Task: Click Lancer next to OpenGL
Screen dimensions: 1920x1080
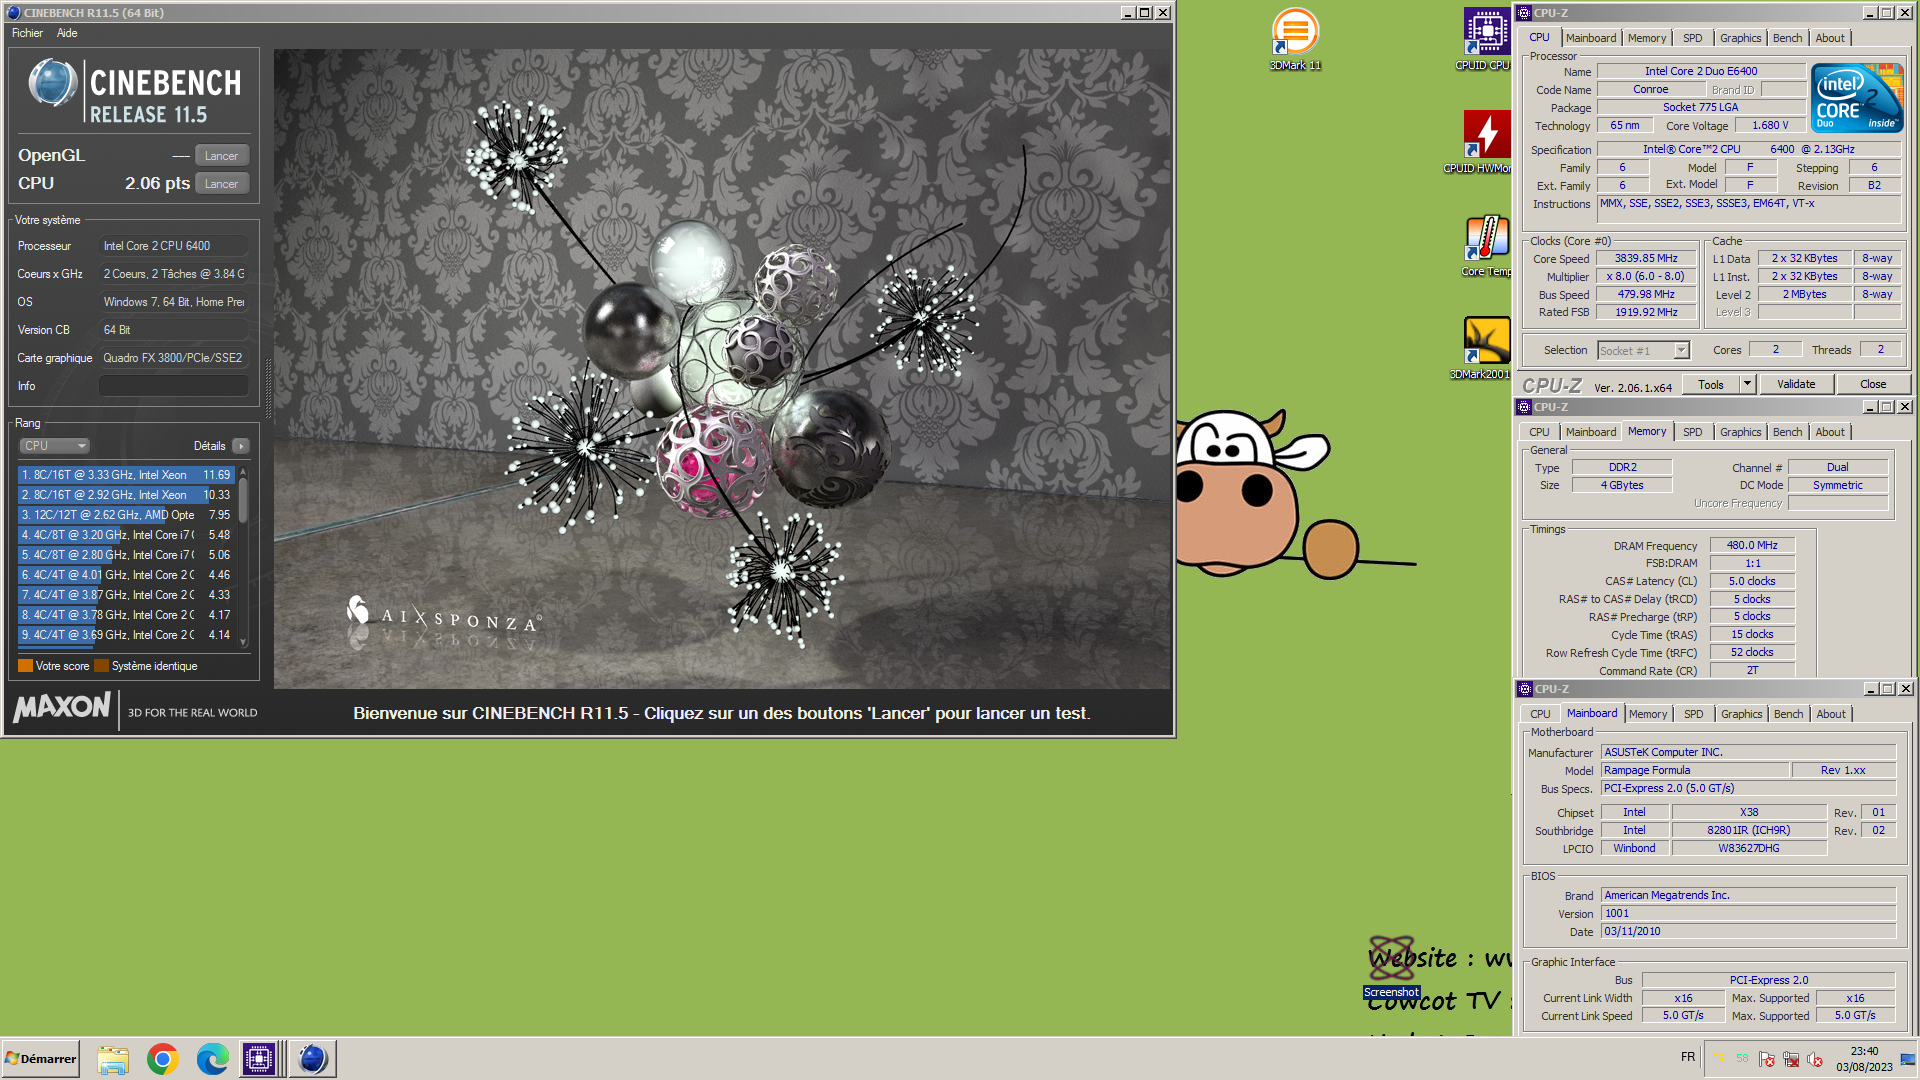Action: [221, 156]
